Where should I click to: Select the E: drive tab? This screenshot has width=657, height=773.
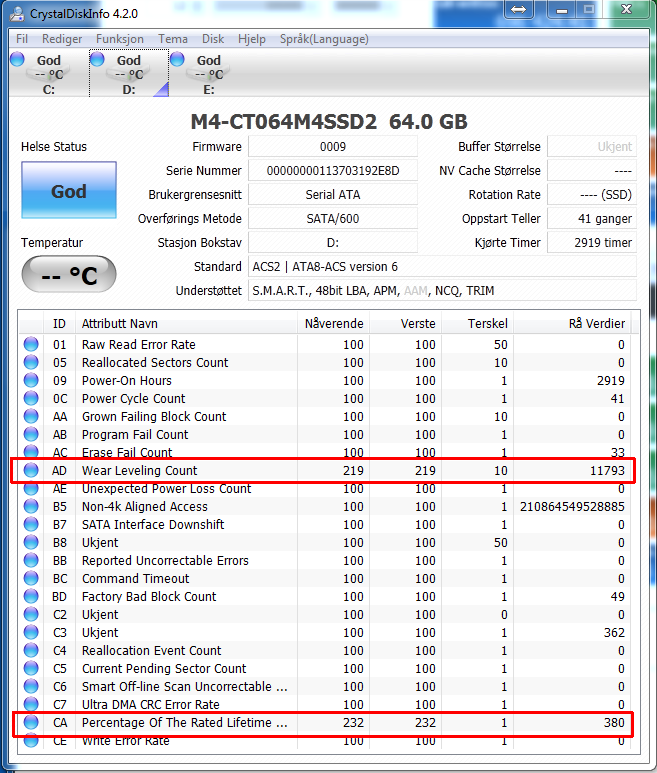(x=209, y=74)
